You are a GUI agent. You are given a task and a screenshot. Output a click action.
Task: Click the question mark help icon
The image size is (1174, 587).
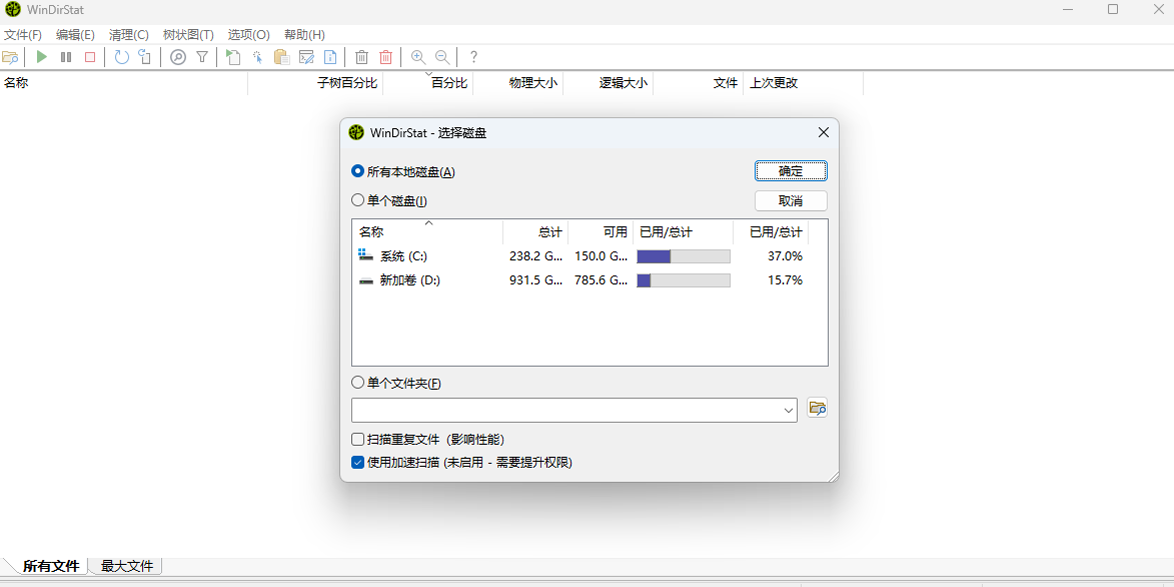pos(474,57)
